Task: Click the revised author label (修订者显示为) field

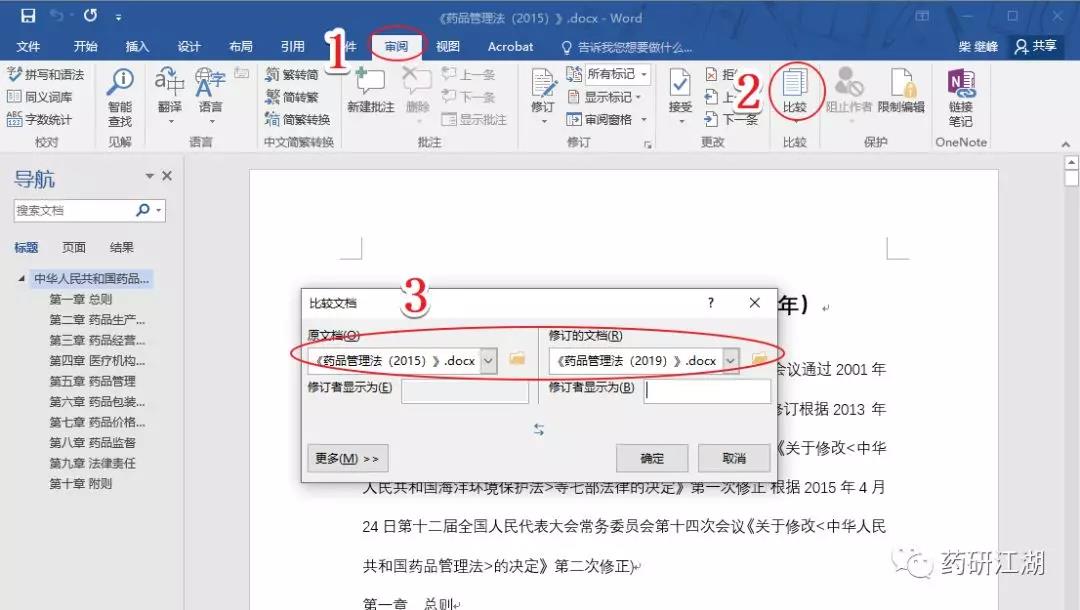Action: (x=707, y=391)
